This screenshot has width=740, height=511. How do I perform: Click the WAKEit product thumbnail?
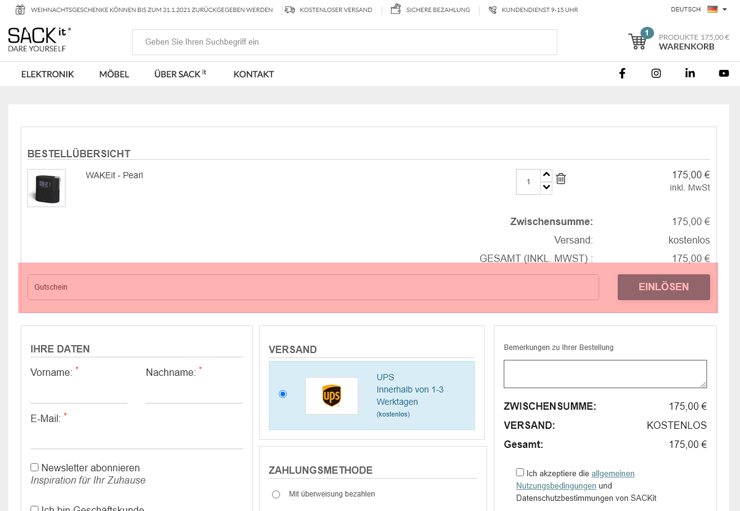coord(46,188)
